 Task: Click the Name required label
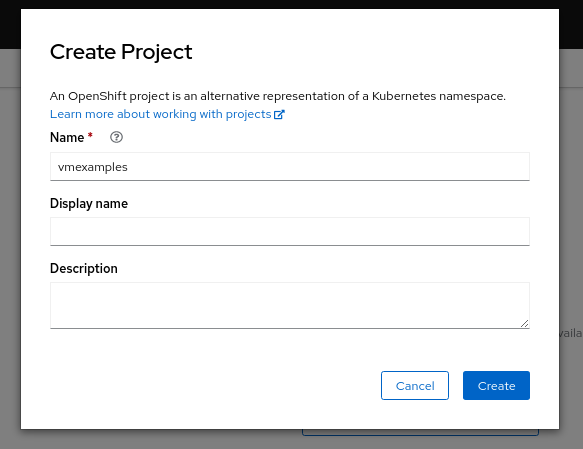pos(71,137)
